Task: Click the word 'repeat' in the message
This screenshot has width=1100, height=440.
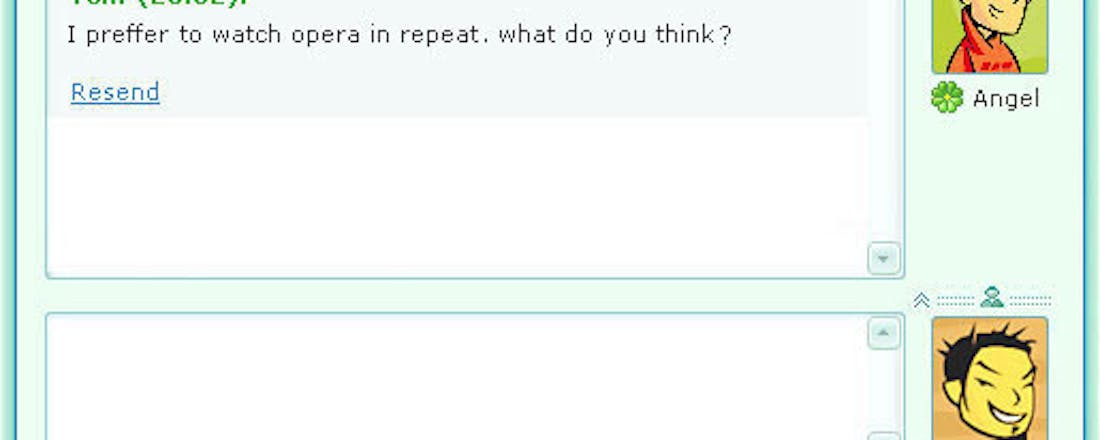Action: click(438, 36)
